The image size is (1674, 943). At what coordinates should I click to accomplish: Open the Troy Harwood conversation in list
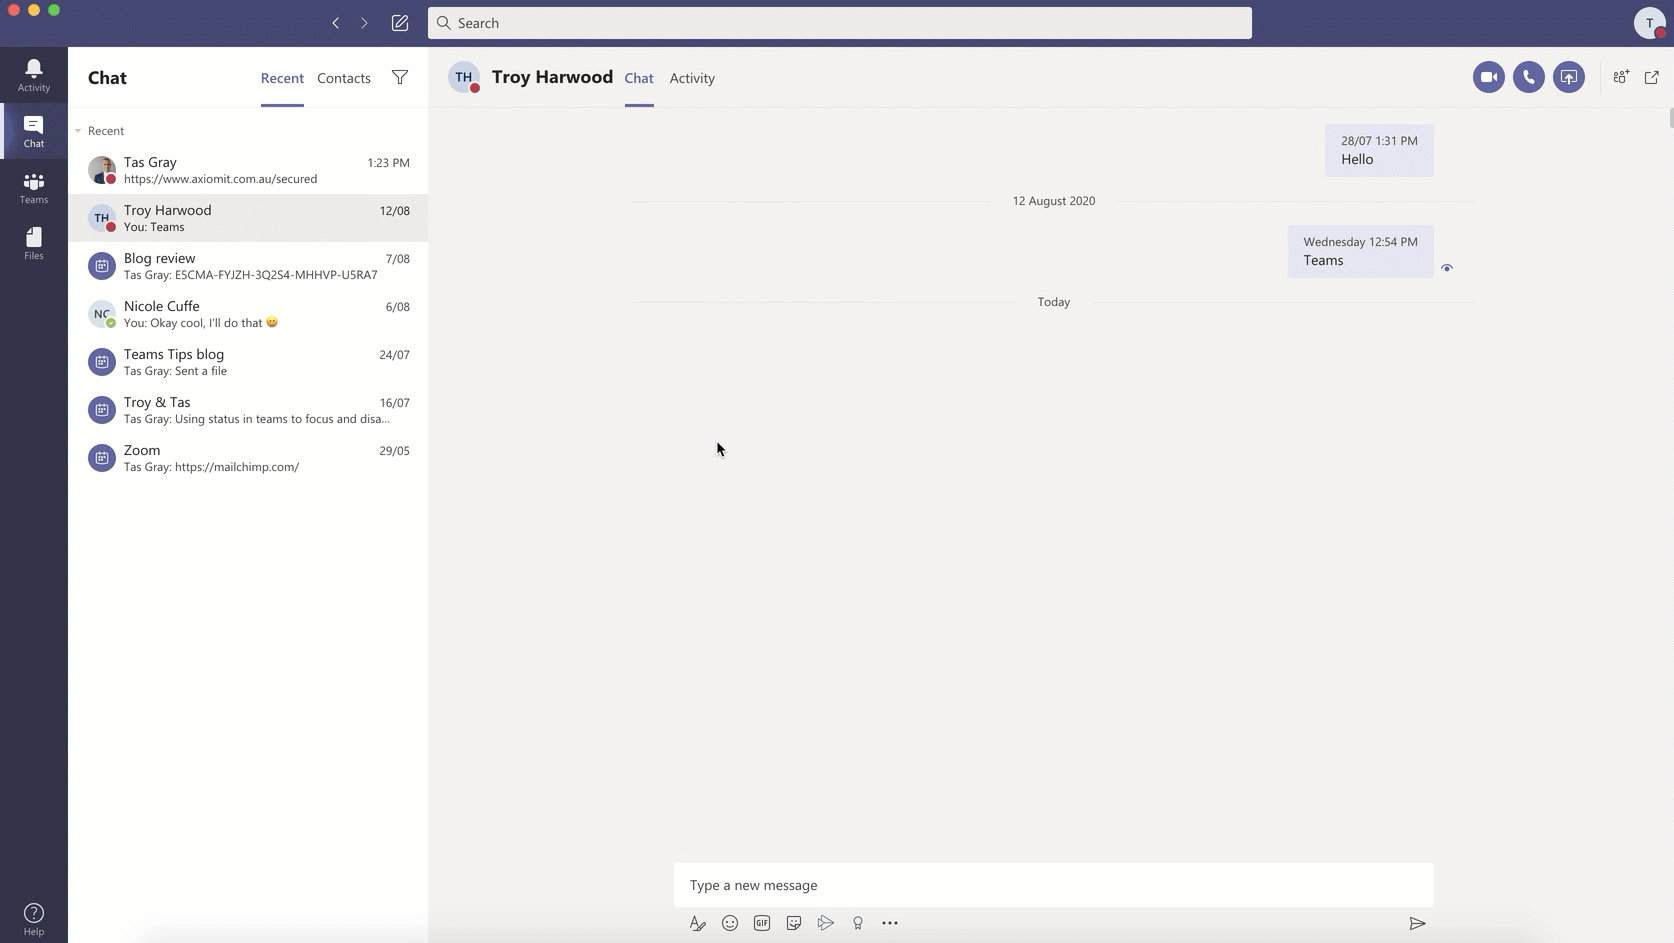pyautogui.click(x=248, y=218)
